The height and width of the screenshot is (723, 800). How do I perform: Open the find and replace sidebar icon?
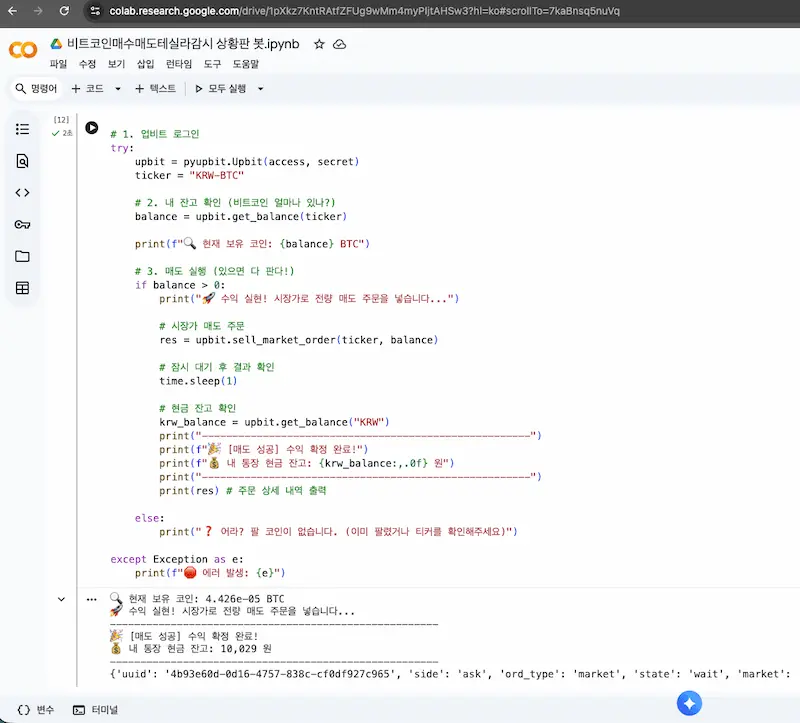click(22, 161)
